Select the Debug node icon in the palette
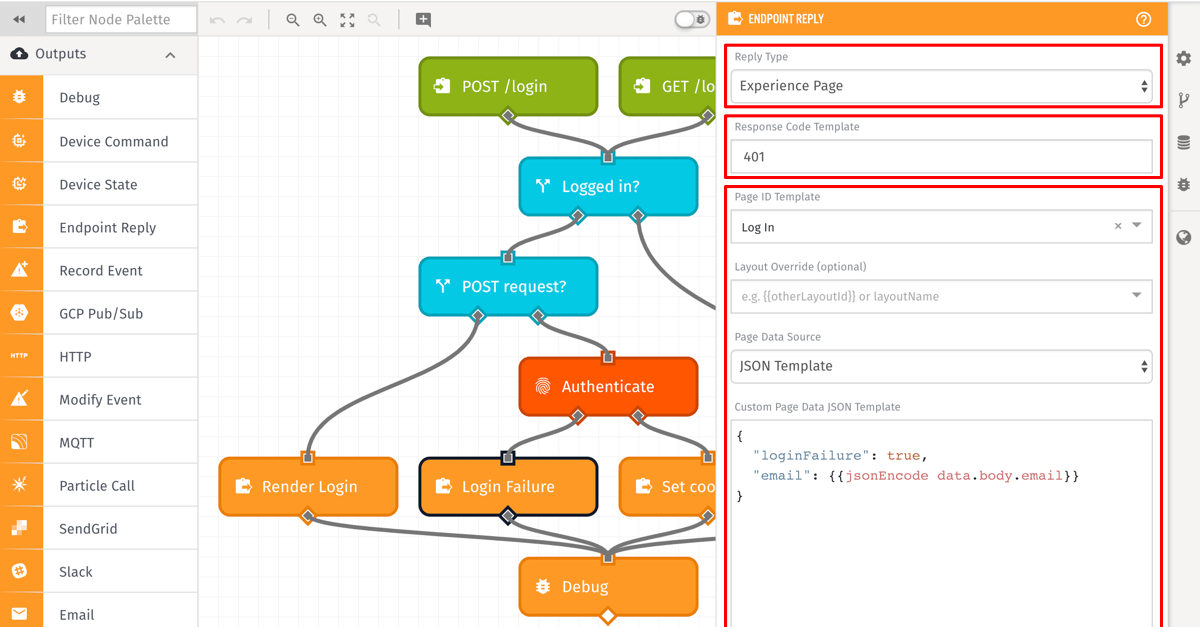This screenshot has width=1200, height=627. click(x=19, y=98)
